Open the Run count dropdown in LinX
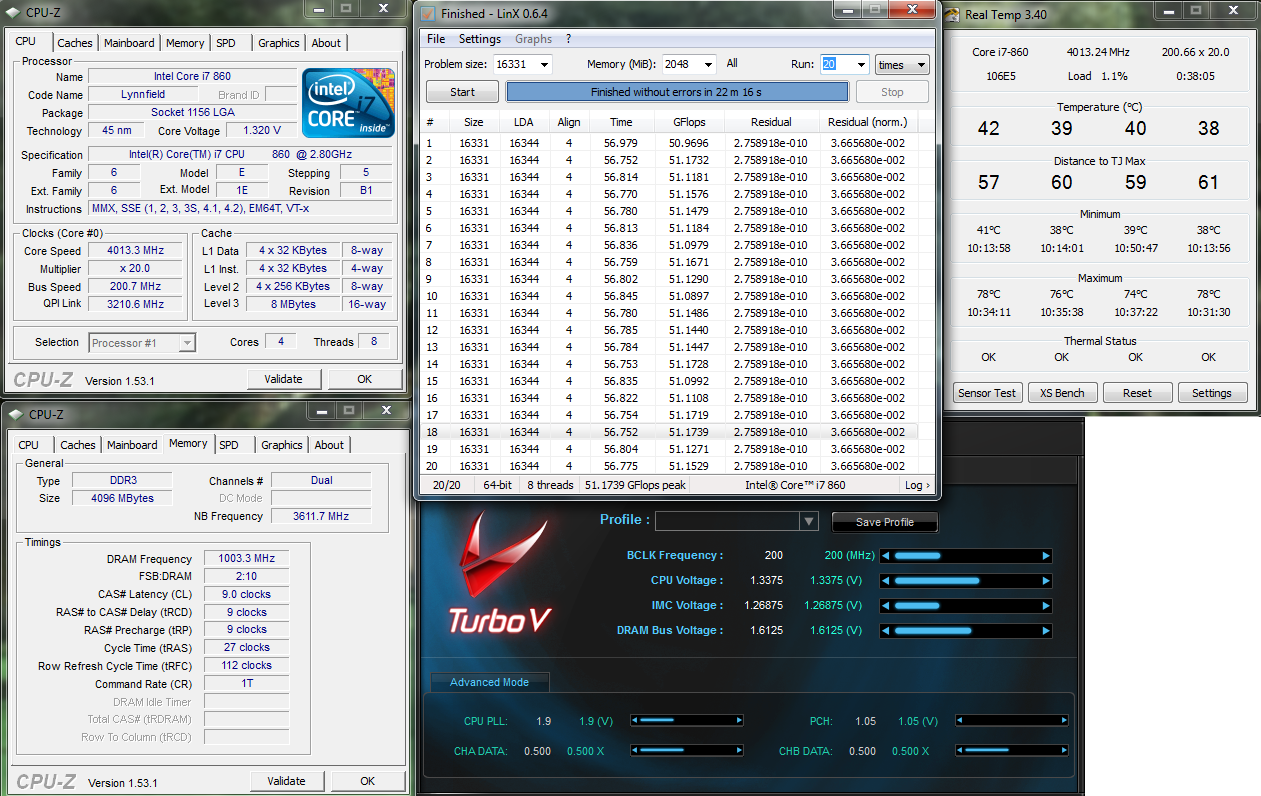Image resolution: width=1261 pixels, height=796 pixels. 861,64
